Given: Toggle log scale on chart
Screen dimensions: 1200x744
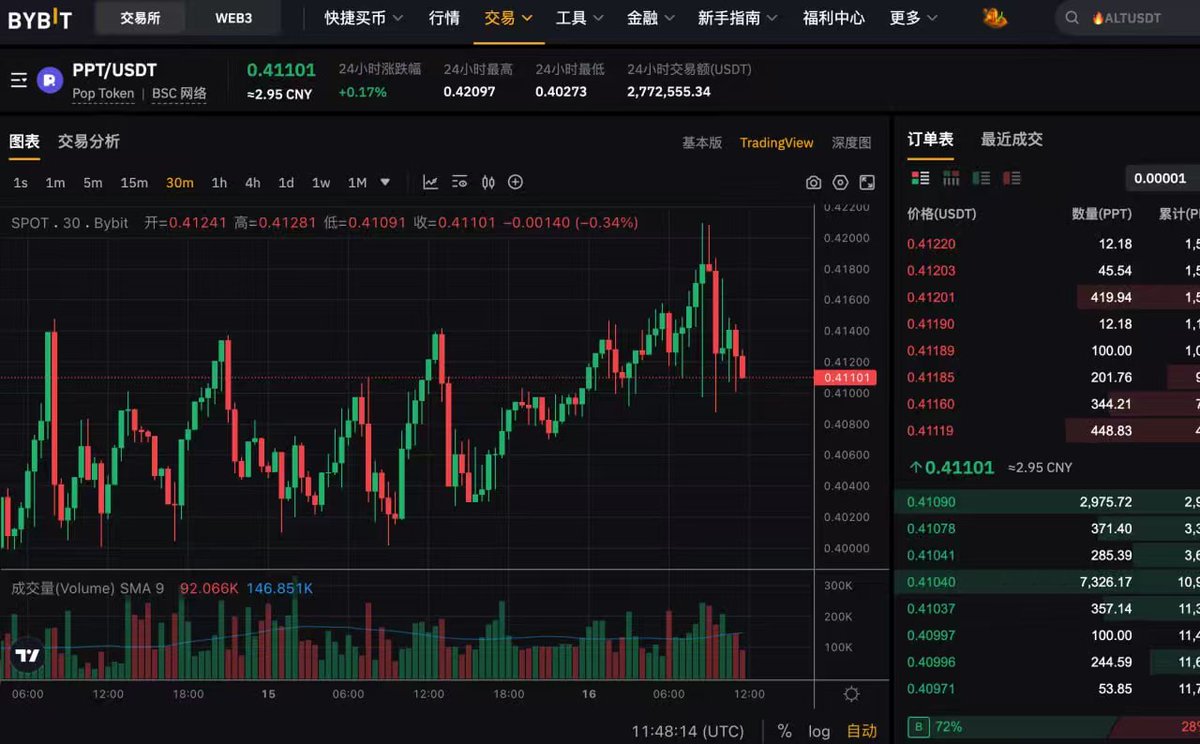Looking at the screenshot, I should 819,731.
